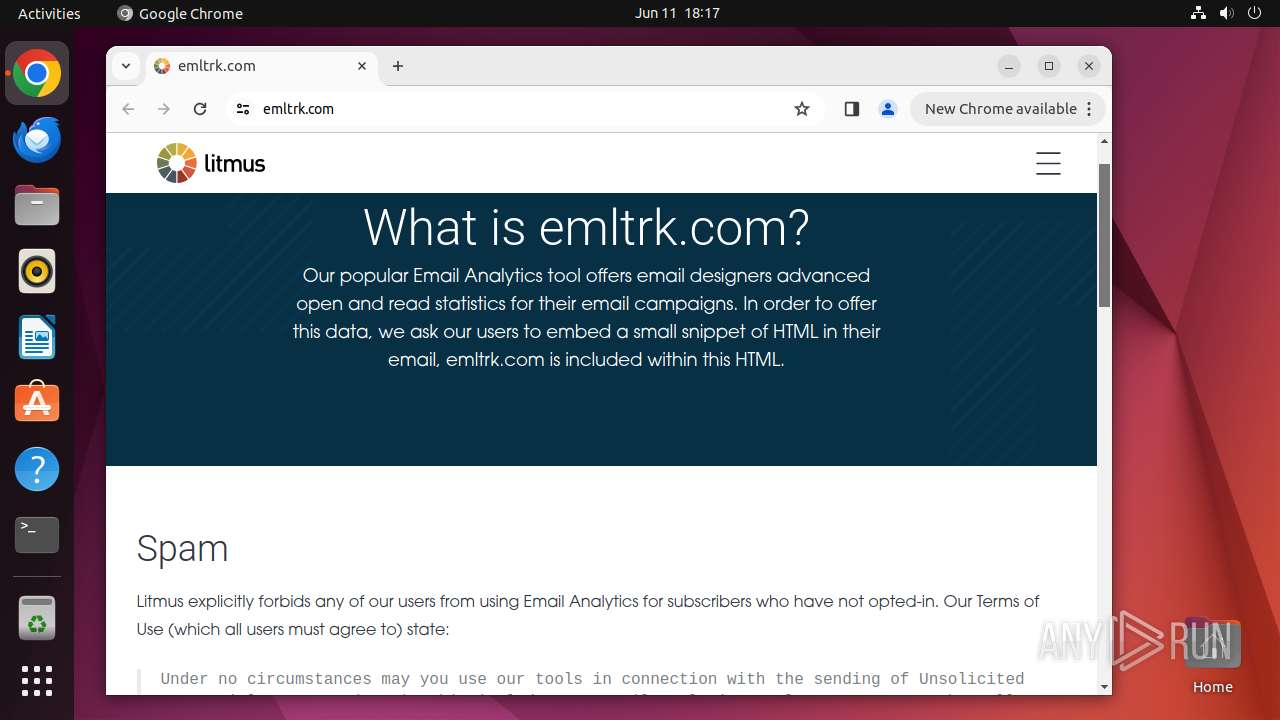This screenshot has height=720, width=1280.
Task: Open LibreOffice Writer from the dock
Action: coord(37,337)
